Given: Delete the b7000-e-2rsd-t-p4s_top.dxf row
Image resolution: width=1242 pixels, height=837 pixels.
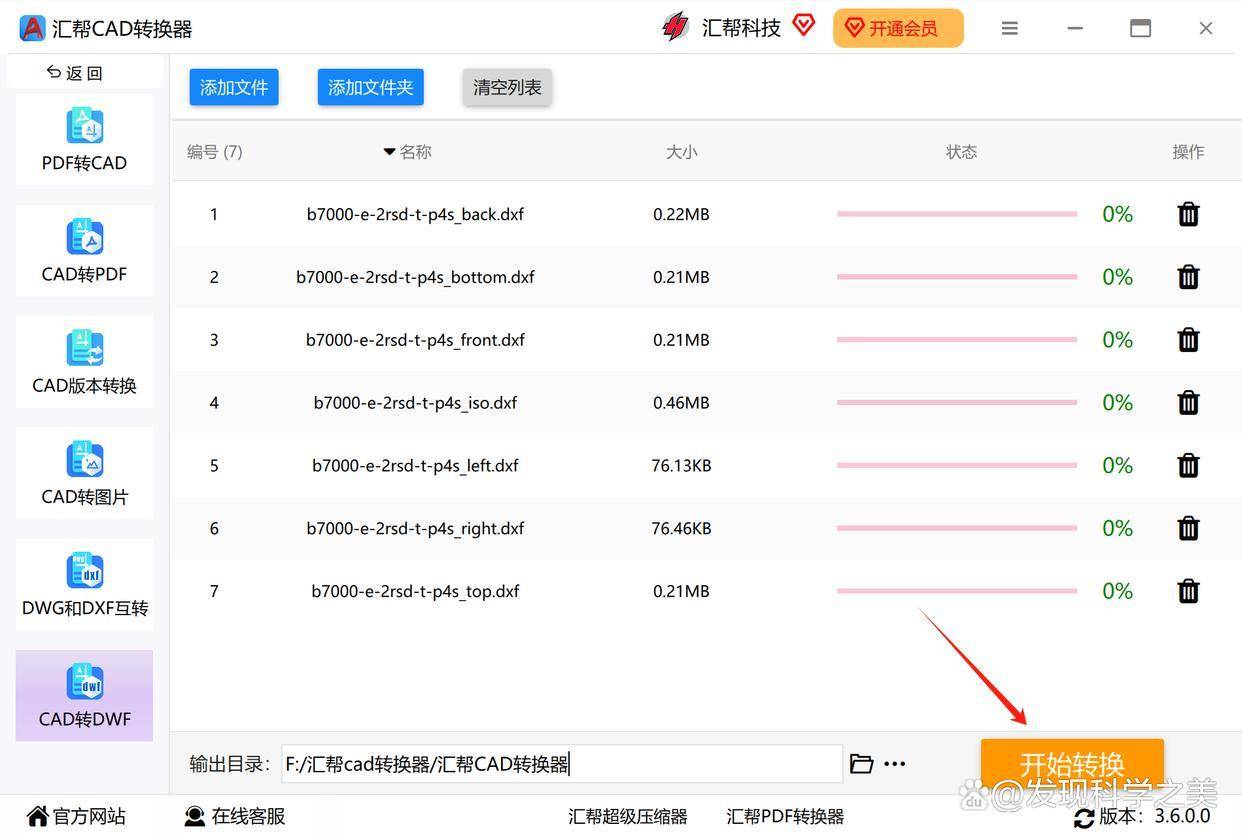Looking at the screenshot, I should [x=1188, y=591].
